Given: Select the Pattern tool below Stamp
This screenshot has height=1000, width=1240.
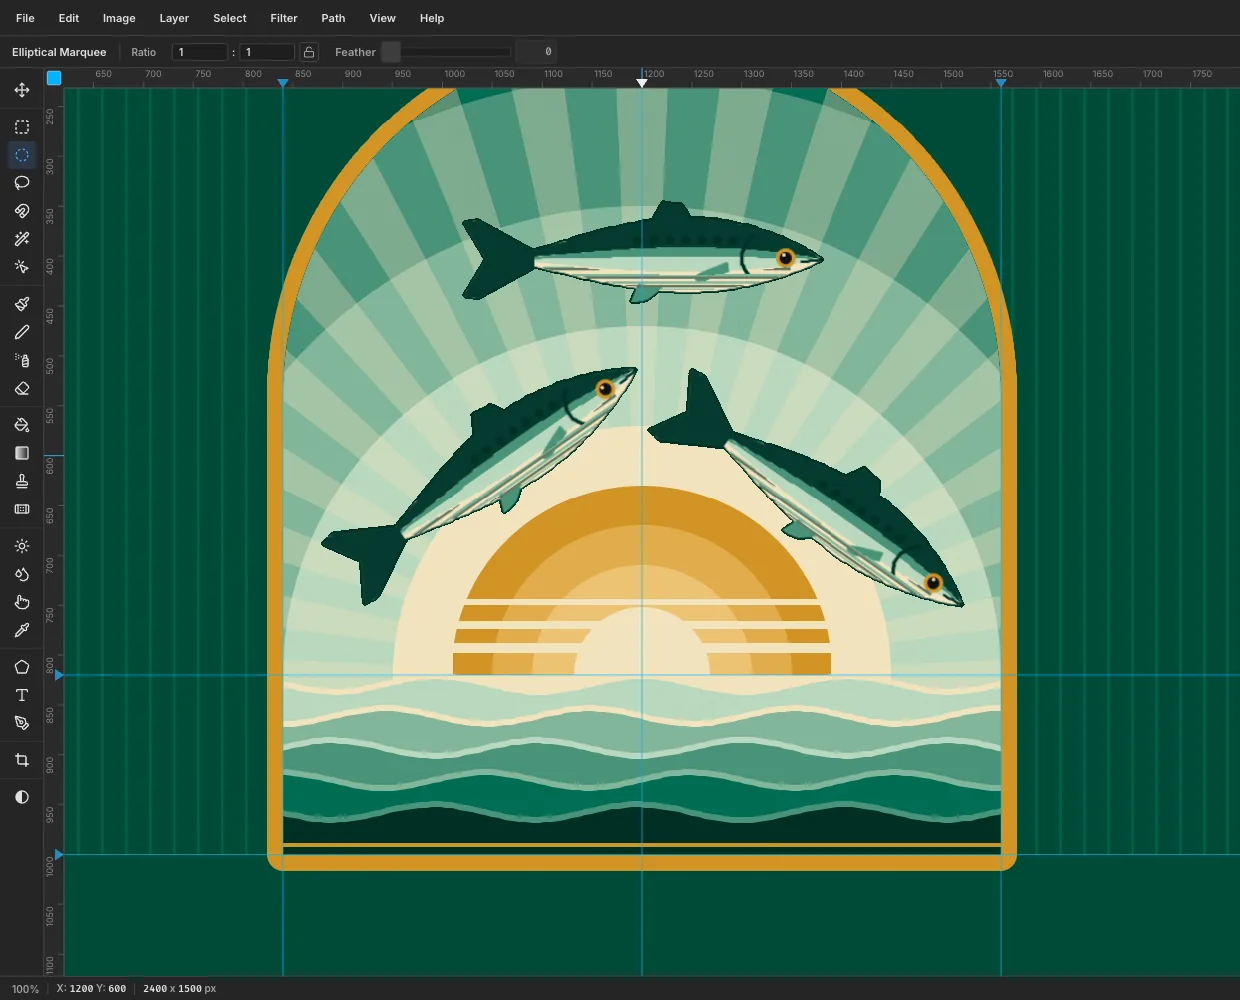Looking at the screenshot, I should tap(22, 509).
